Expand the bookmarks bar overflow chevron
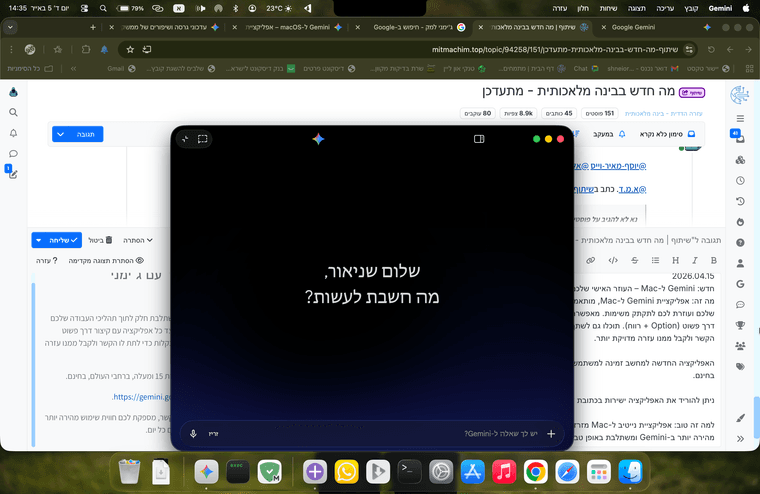The height and width of the screenshot is (494, 760). (x=73, y=69)
